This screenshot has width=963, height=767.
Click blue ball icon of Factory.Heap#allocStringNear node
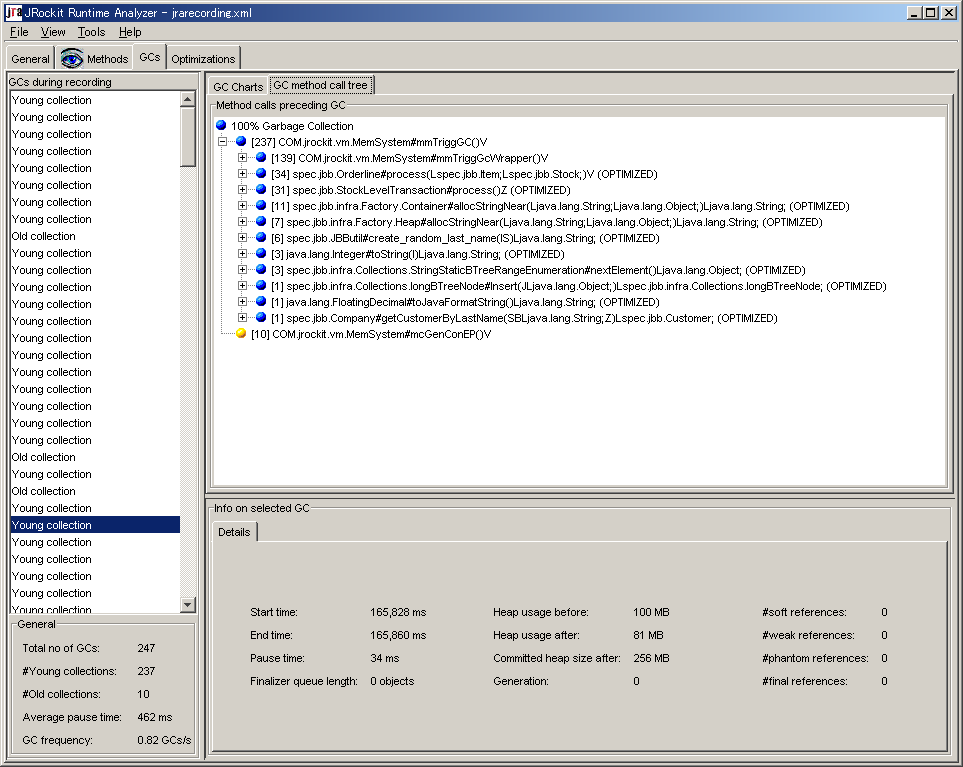coord(261,221)
